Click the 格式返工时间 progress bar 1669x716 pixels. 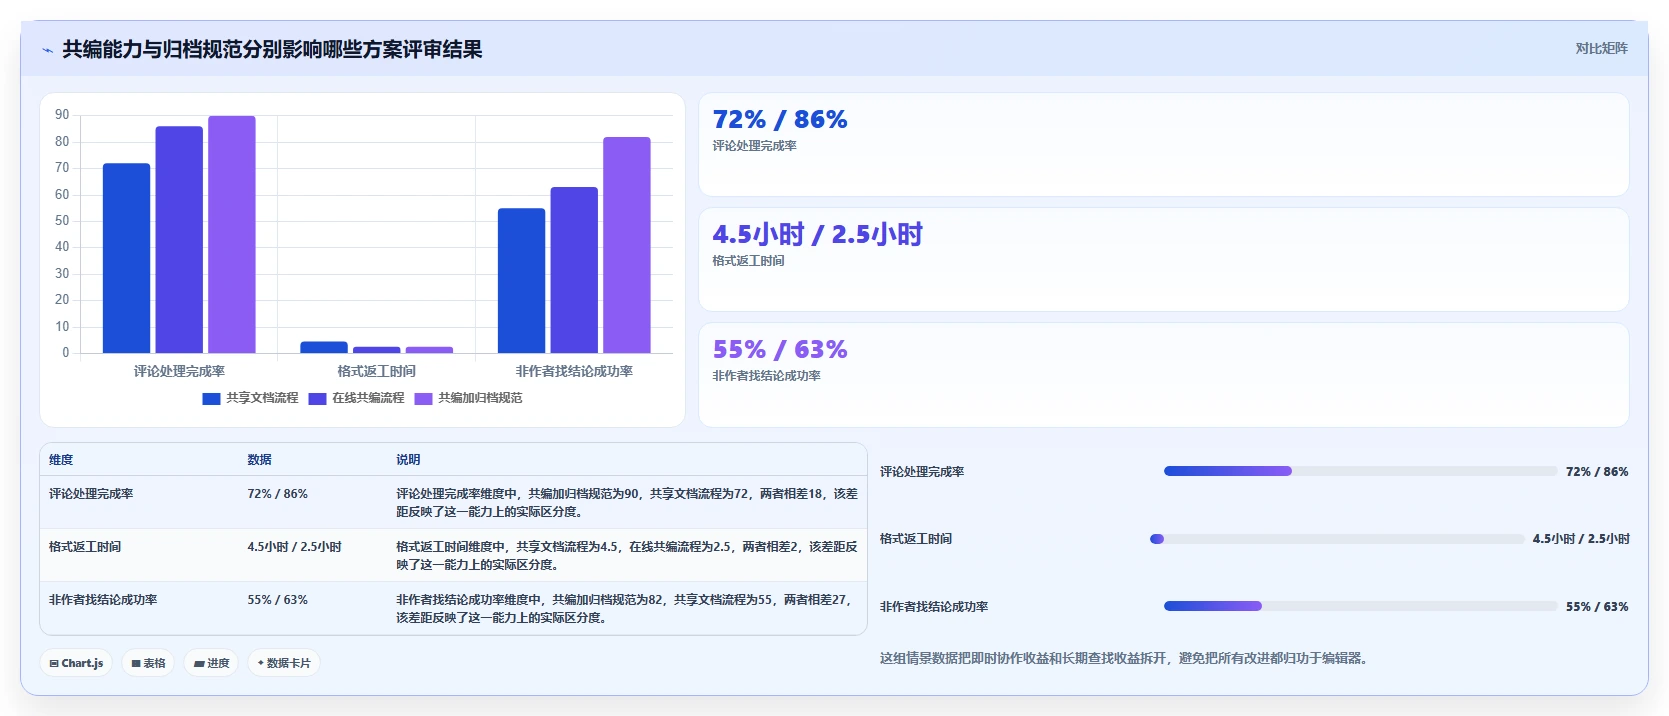click(x=1337, y=539)
